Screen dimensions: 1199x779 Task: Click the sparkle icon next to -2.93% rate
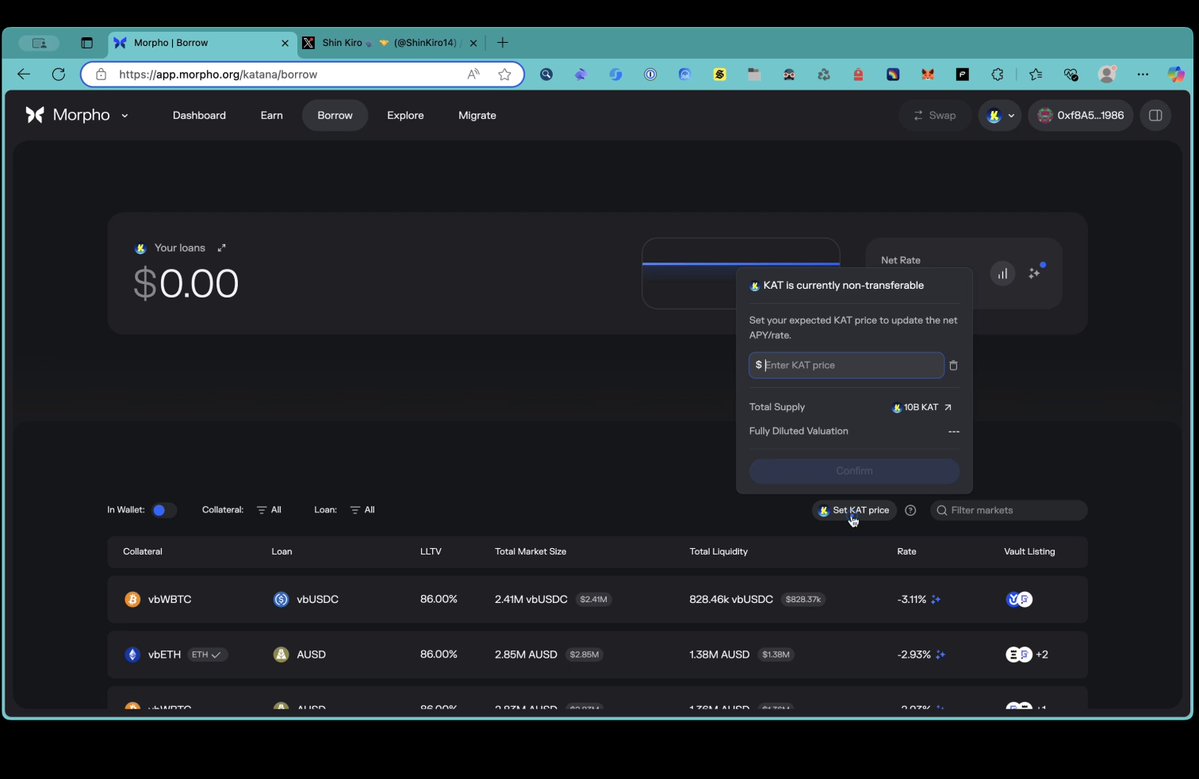(x=941, y=654)
